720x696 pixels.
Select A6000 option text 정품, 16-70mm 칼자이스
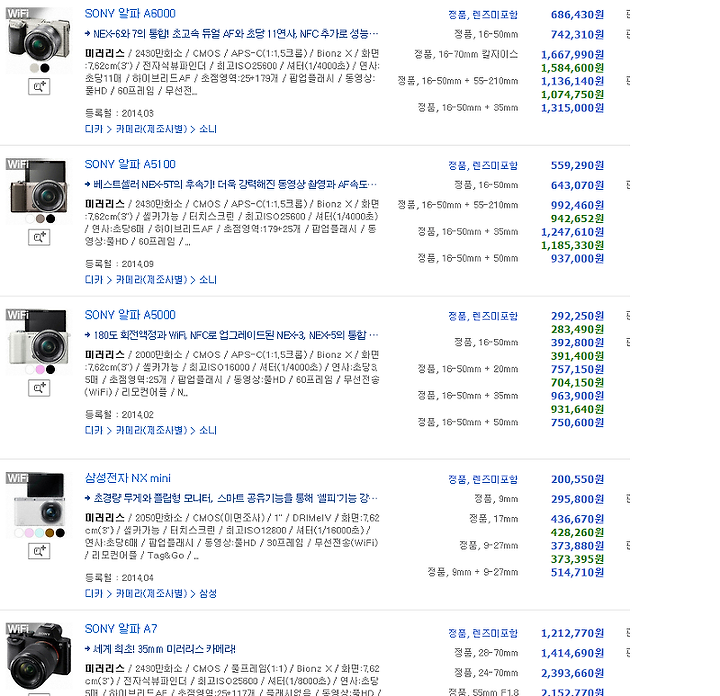click(466, 55)
